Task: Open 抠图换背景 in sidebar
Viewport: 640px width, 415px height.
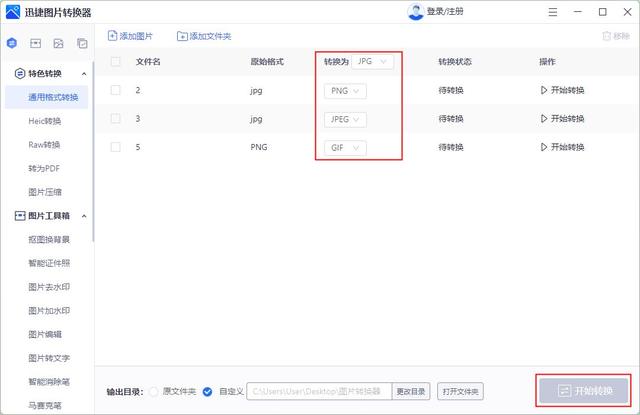Action: [x=49, y=239]
